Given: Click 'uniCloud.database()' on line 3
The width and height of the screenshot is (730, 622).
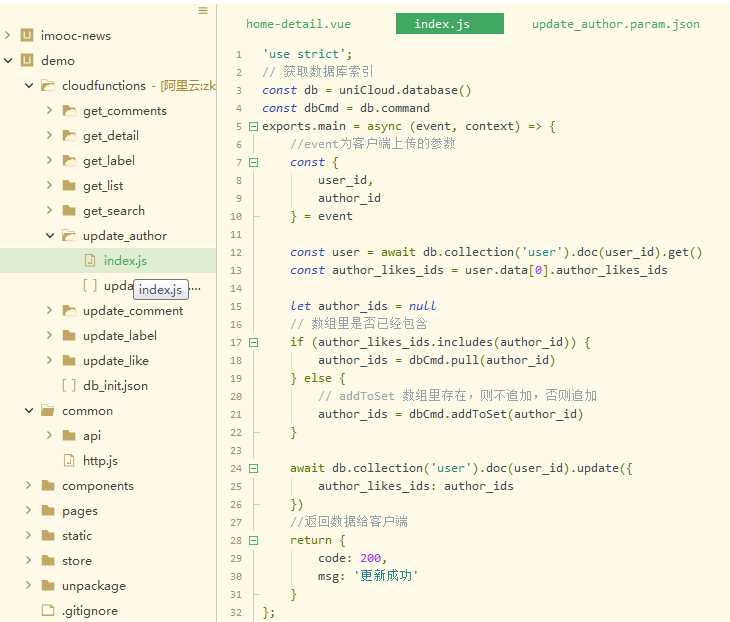Looking at the screenshot, I should 405,90.
